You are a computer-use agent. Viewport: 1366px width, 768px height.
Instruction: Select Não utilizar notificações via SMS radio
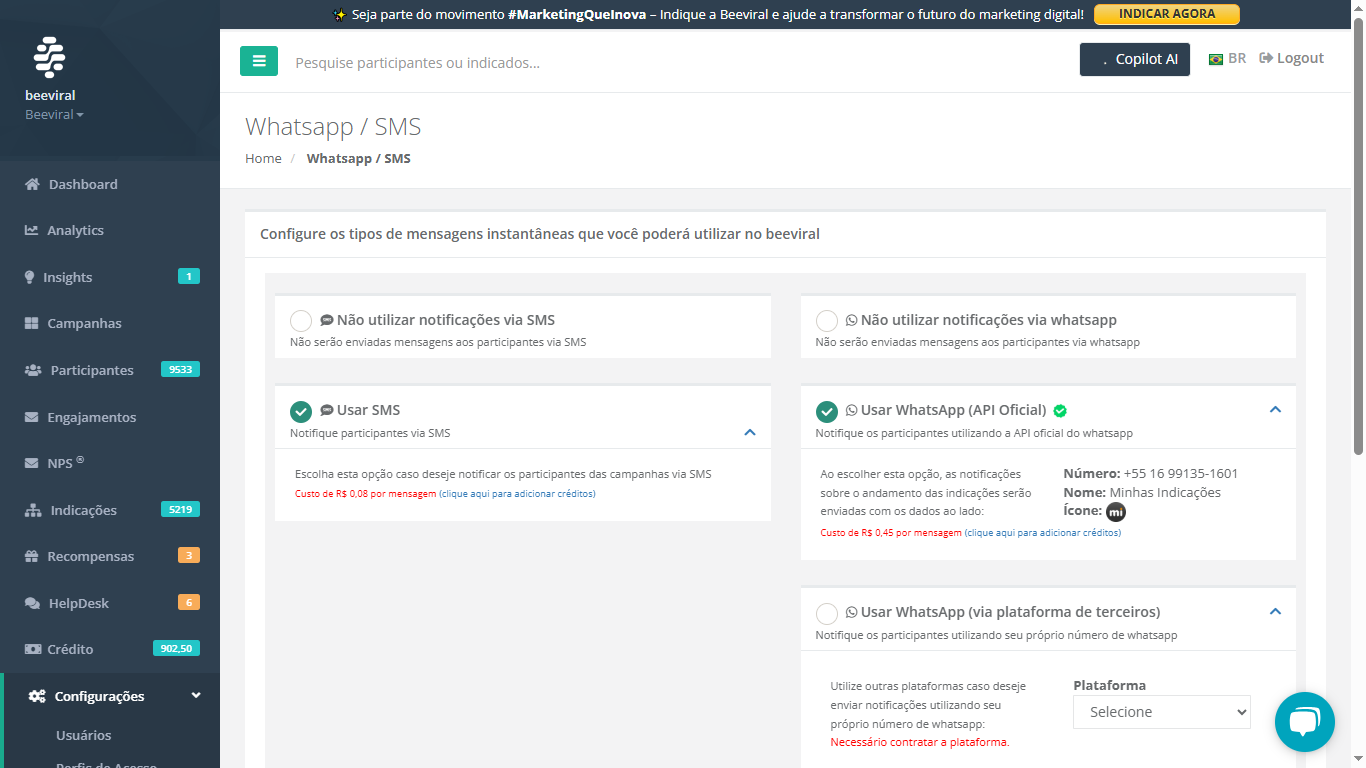pos(301,321)
